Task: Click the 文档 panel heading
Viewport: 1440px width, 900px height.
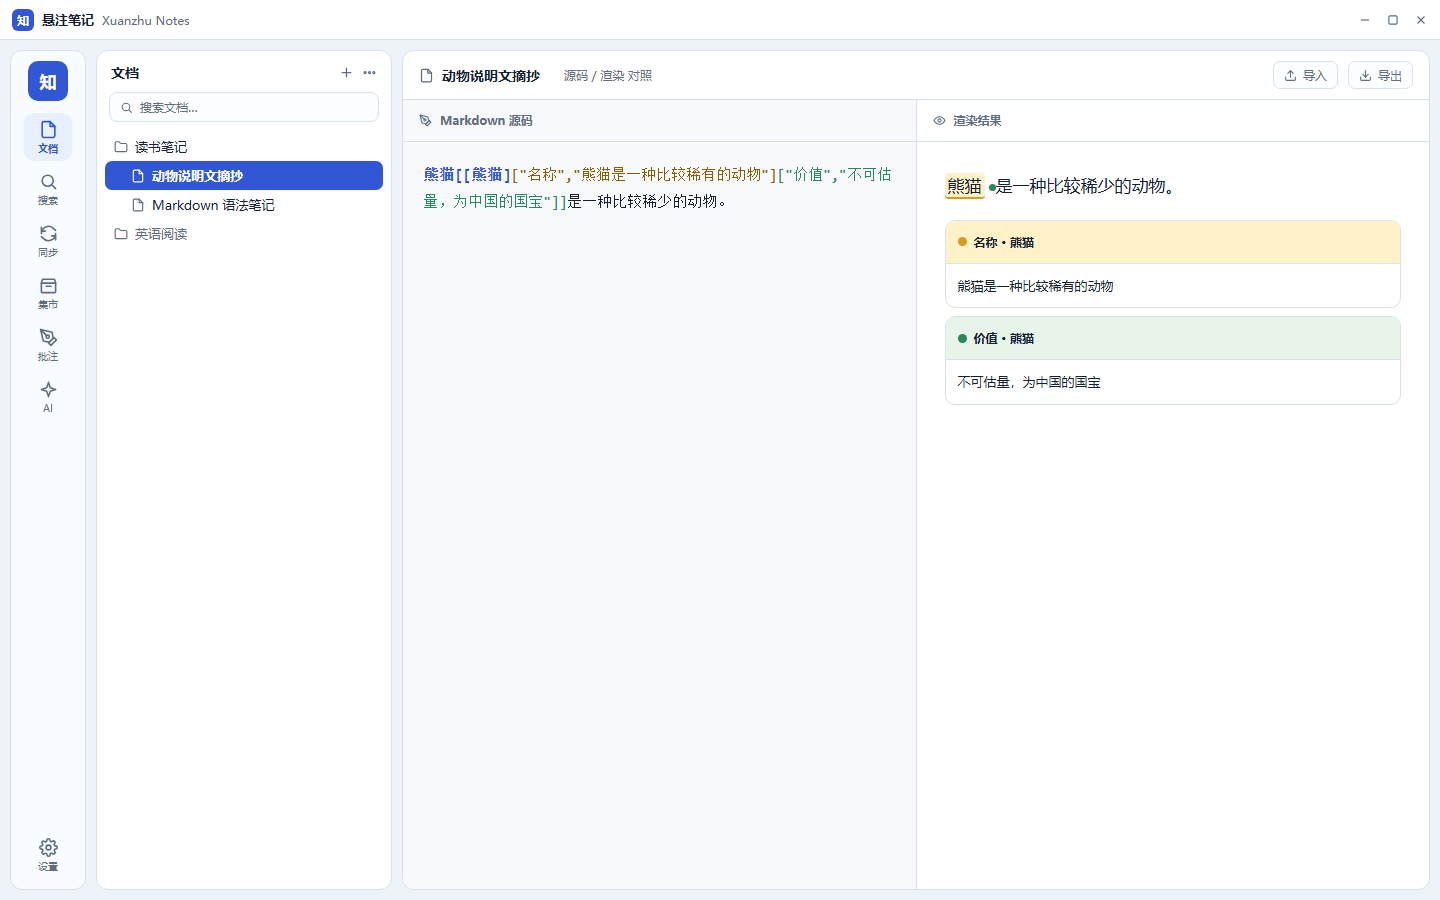Action: [125, 73]
